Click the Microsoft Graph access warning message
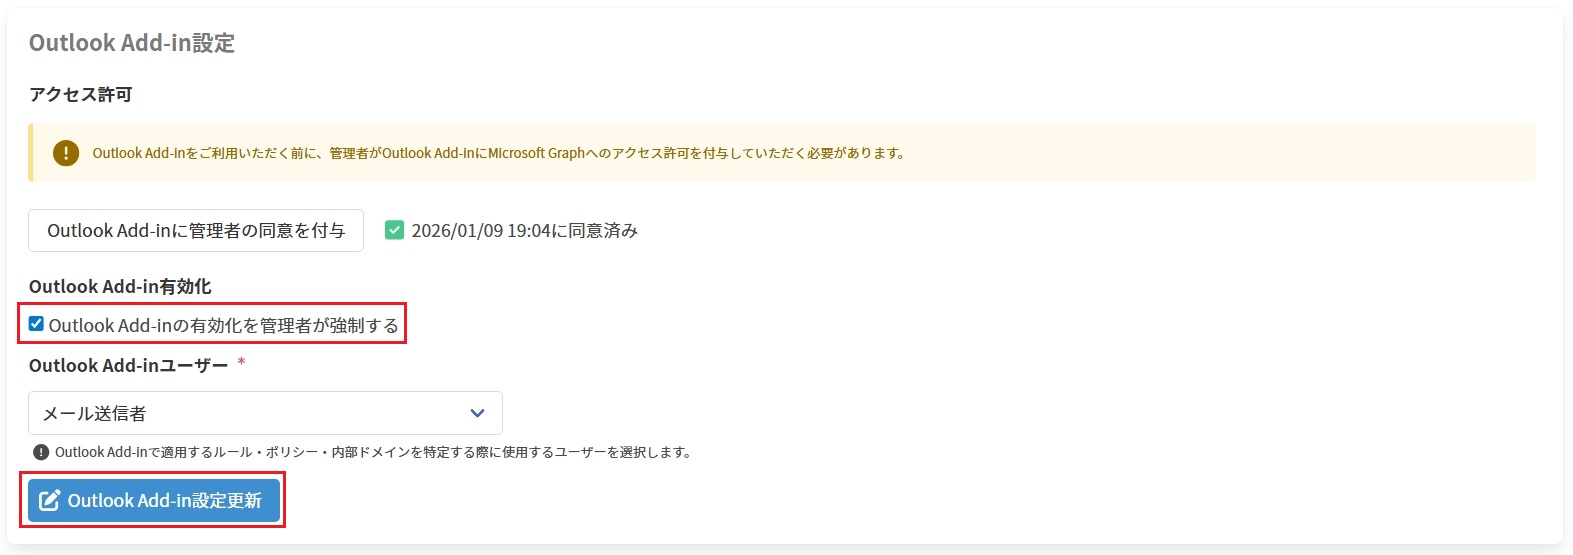The image size is (1573, 555). (x=499, y=153)
